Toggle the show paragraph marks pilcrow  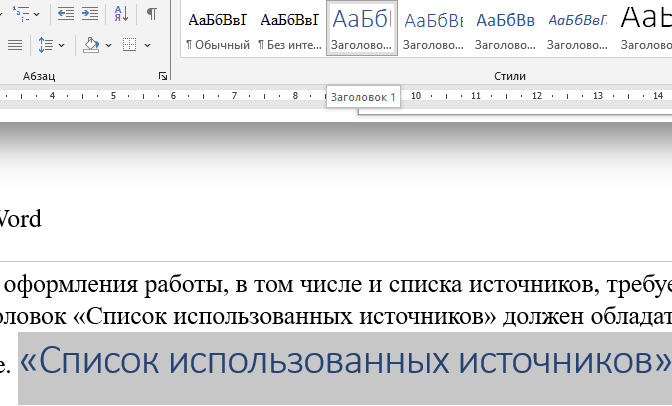[x=151, y=13]
